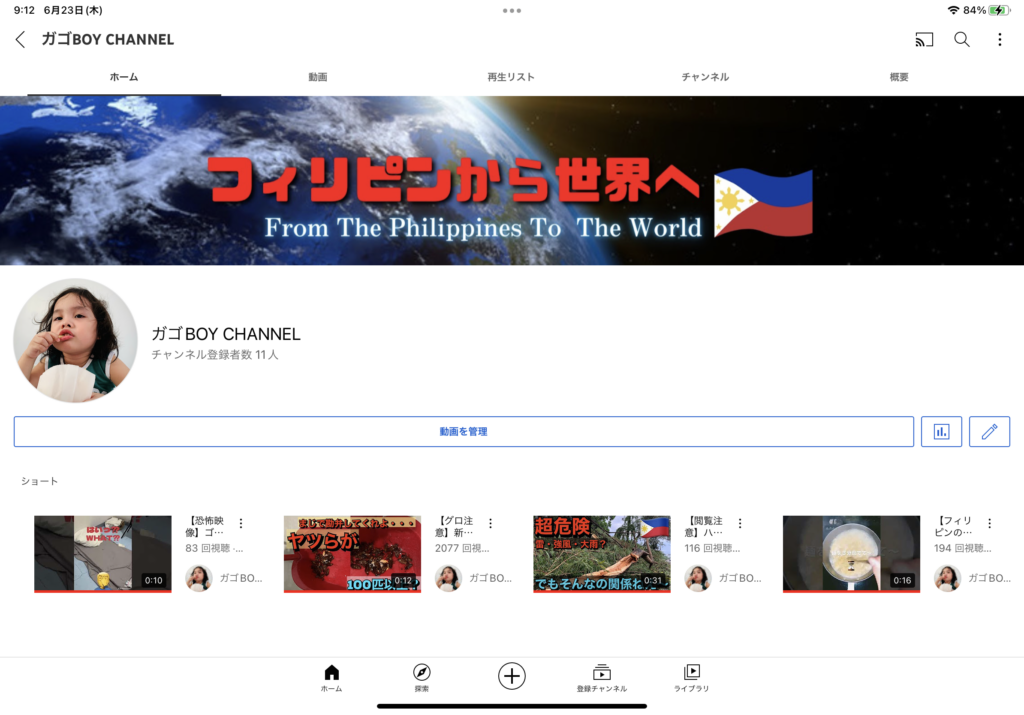Open channel analytics bar chart icon
Viewport: 1024px width, 715px height.
click(x=941, y=432)
